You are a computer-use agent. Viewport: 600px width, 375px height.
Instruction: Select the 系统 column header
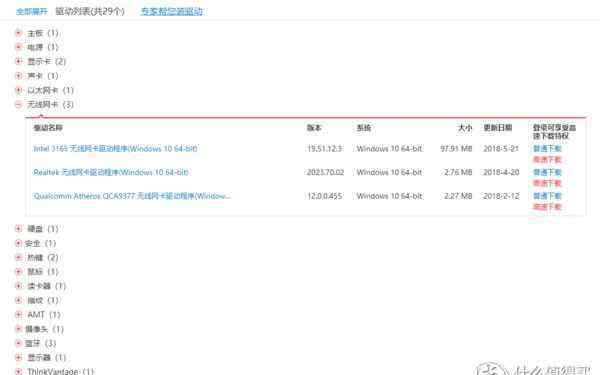tap(364, 128)
